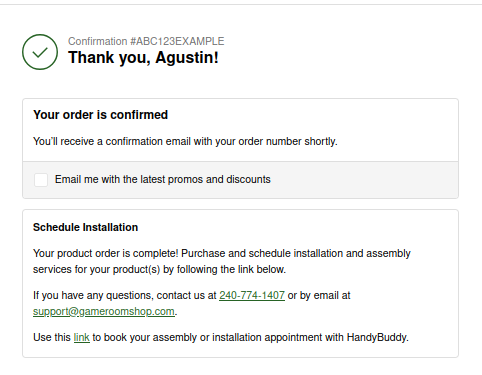Click the Confirmation #ABC123EXAMPLE text
Screen dimensions: 482x375
[146, 41]
